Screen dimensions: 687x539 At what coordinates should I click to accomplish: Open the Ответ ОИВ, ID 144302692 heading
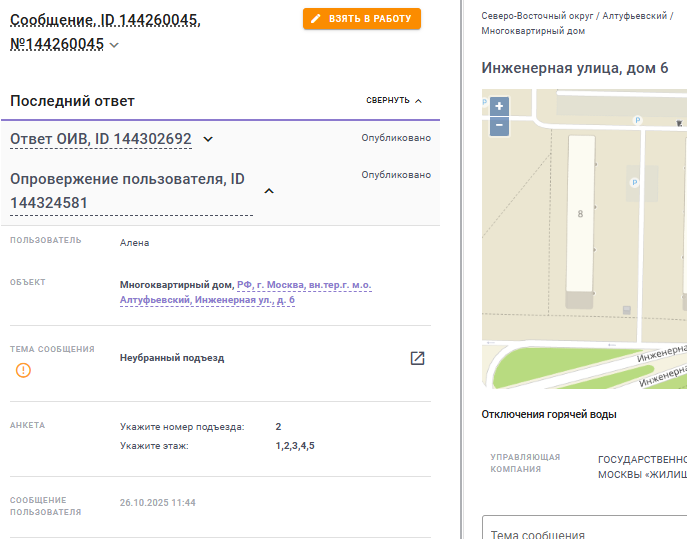[x=101, y=139]
